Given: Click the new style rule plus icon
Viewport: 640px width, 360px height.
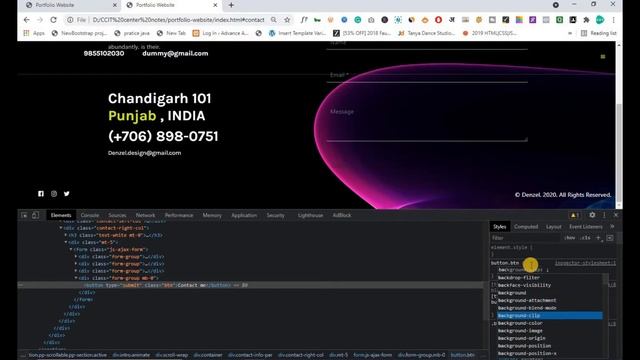Looking at the screenshot, I should pos(598,238).
